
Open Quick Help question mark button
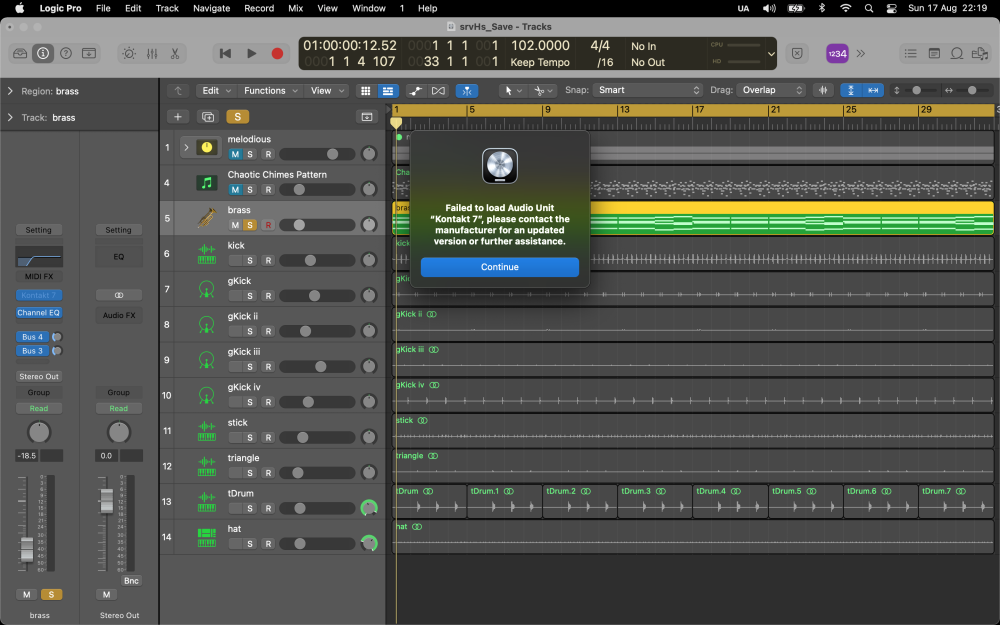66,54
